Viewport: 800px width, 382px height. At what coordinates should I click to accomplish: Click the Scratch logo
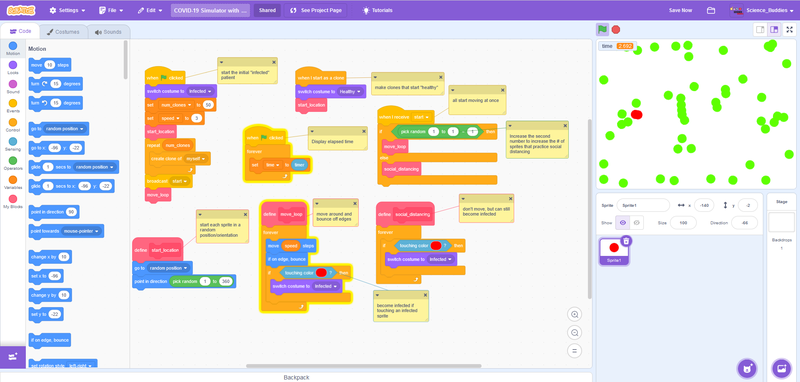click(21, 10)
